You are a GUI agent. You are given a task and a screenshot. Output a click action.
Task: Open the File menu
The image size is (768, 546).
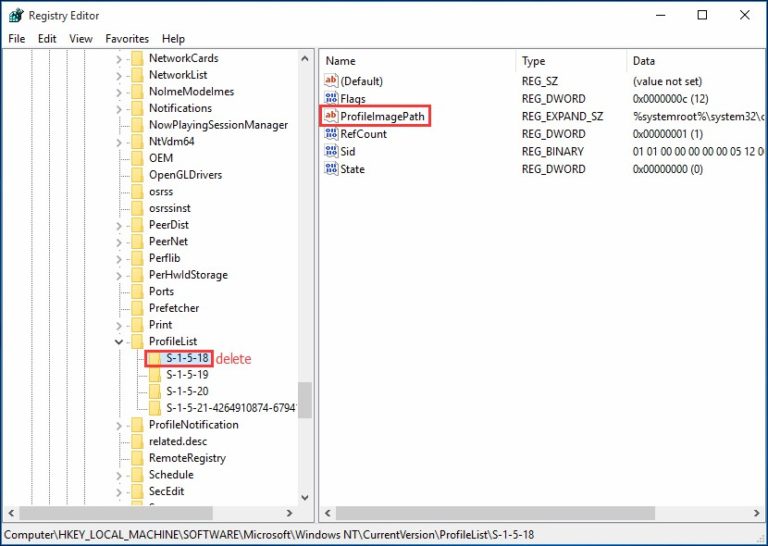click(17, 39)
